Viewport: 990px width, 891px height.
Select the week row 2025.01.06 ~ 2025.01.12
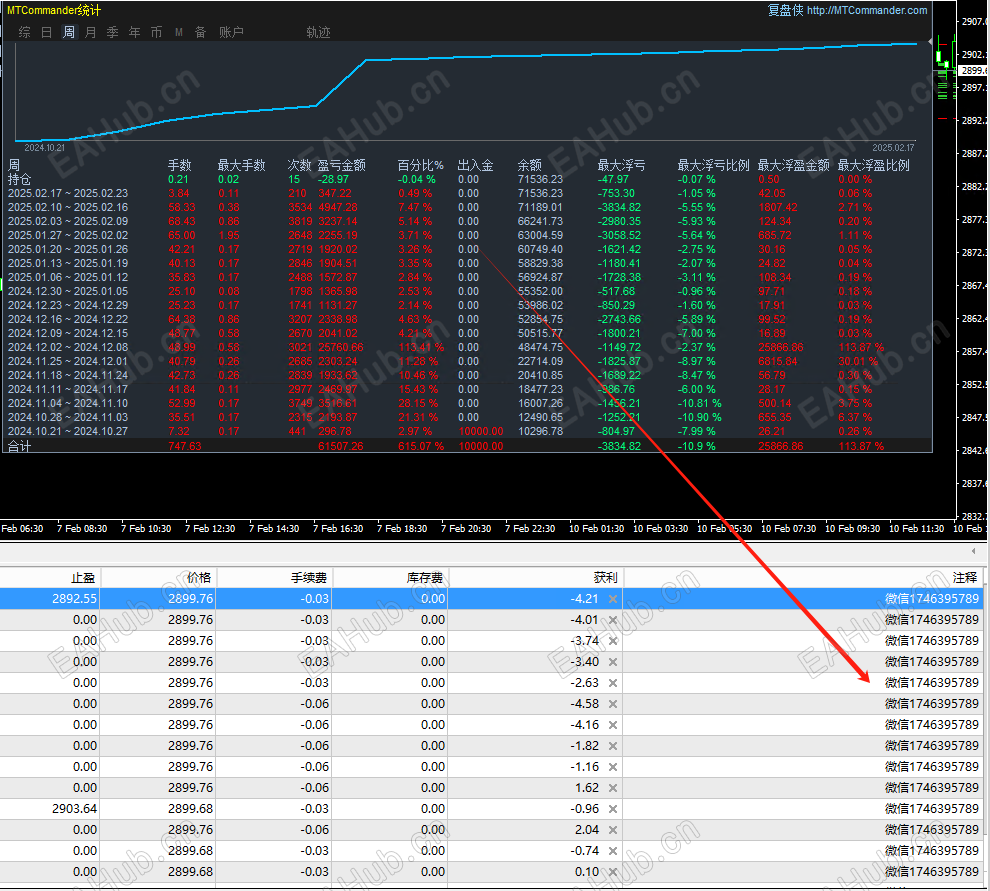pos(467,277)
